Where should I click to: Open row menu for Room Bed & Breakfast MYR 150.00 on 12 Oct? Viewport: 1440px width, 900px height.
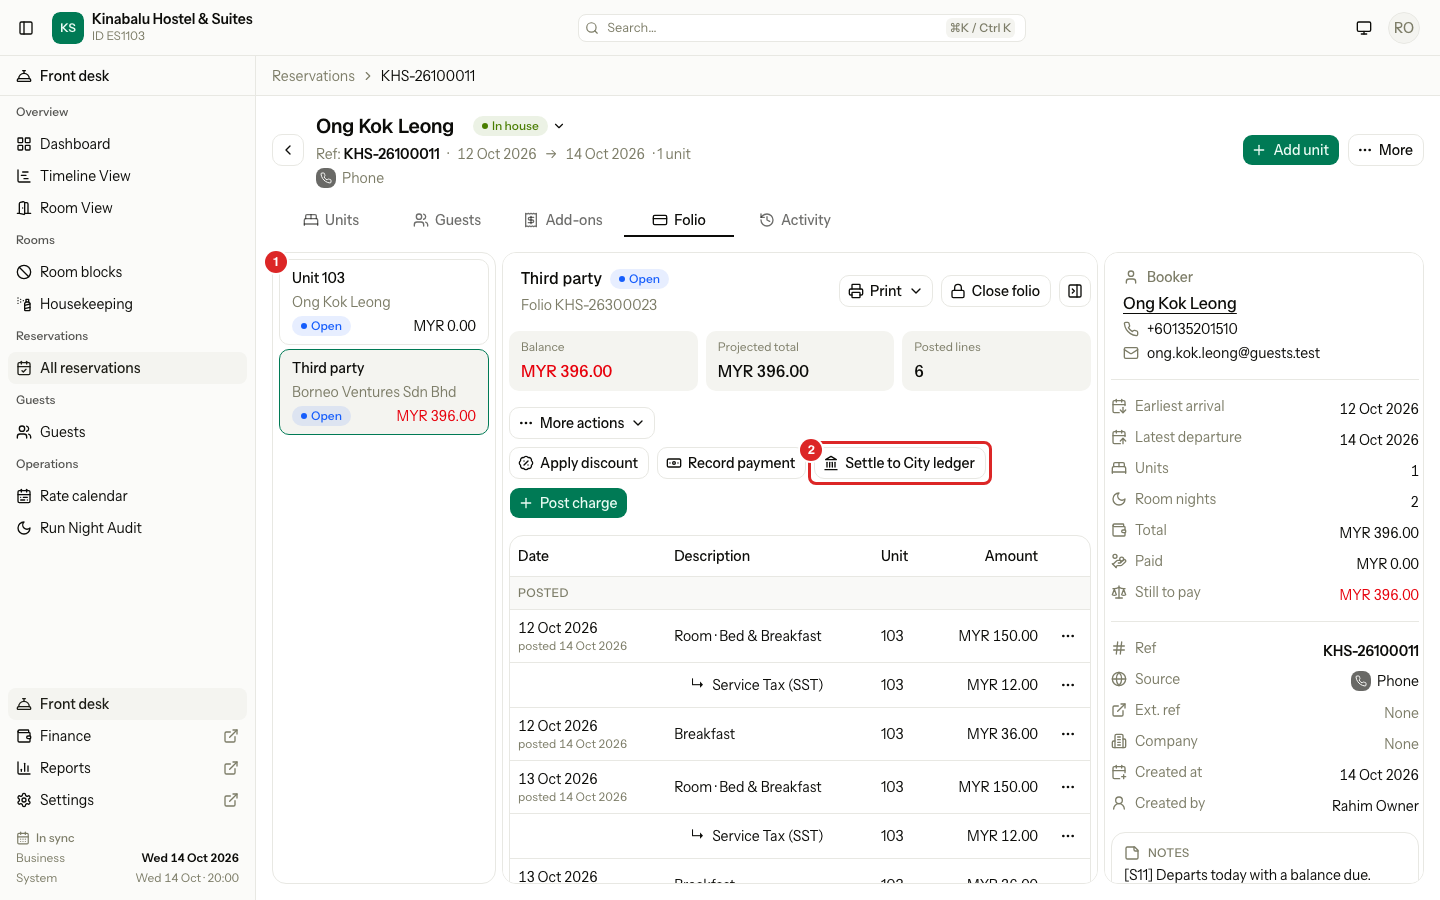(1068, 636)
